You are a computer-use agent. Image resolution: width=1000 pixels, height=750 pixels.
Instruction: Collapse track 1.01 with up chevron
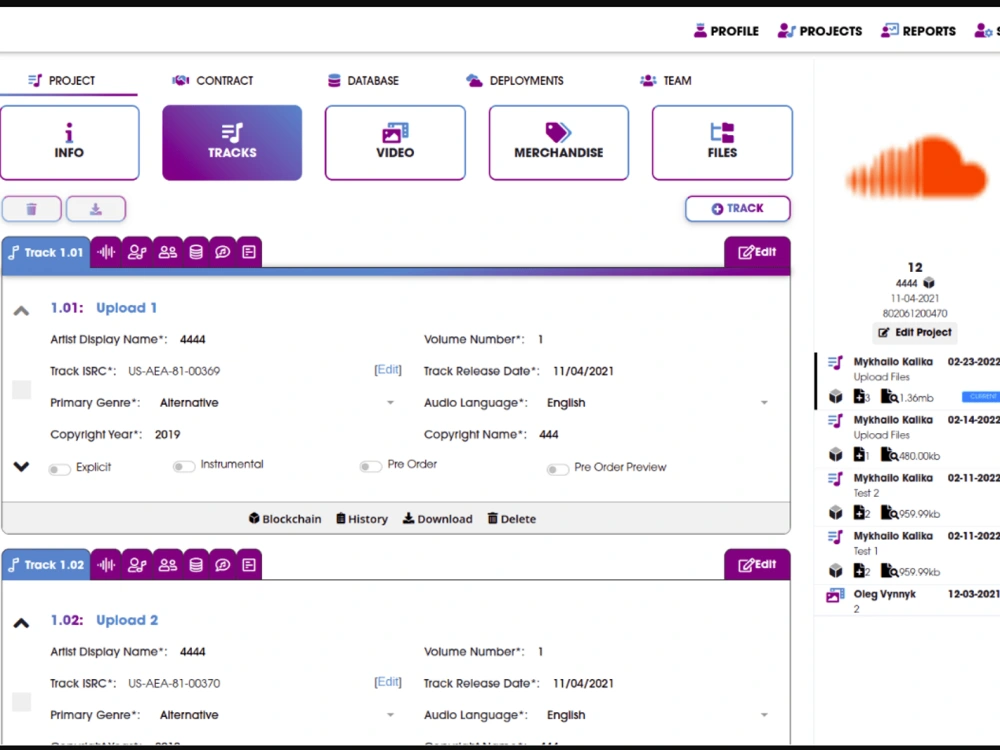coord(21,311)
